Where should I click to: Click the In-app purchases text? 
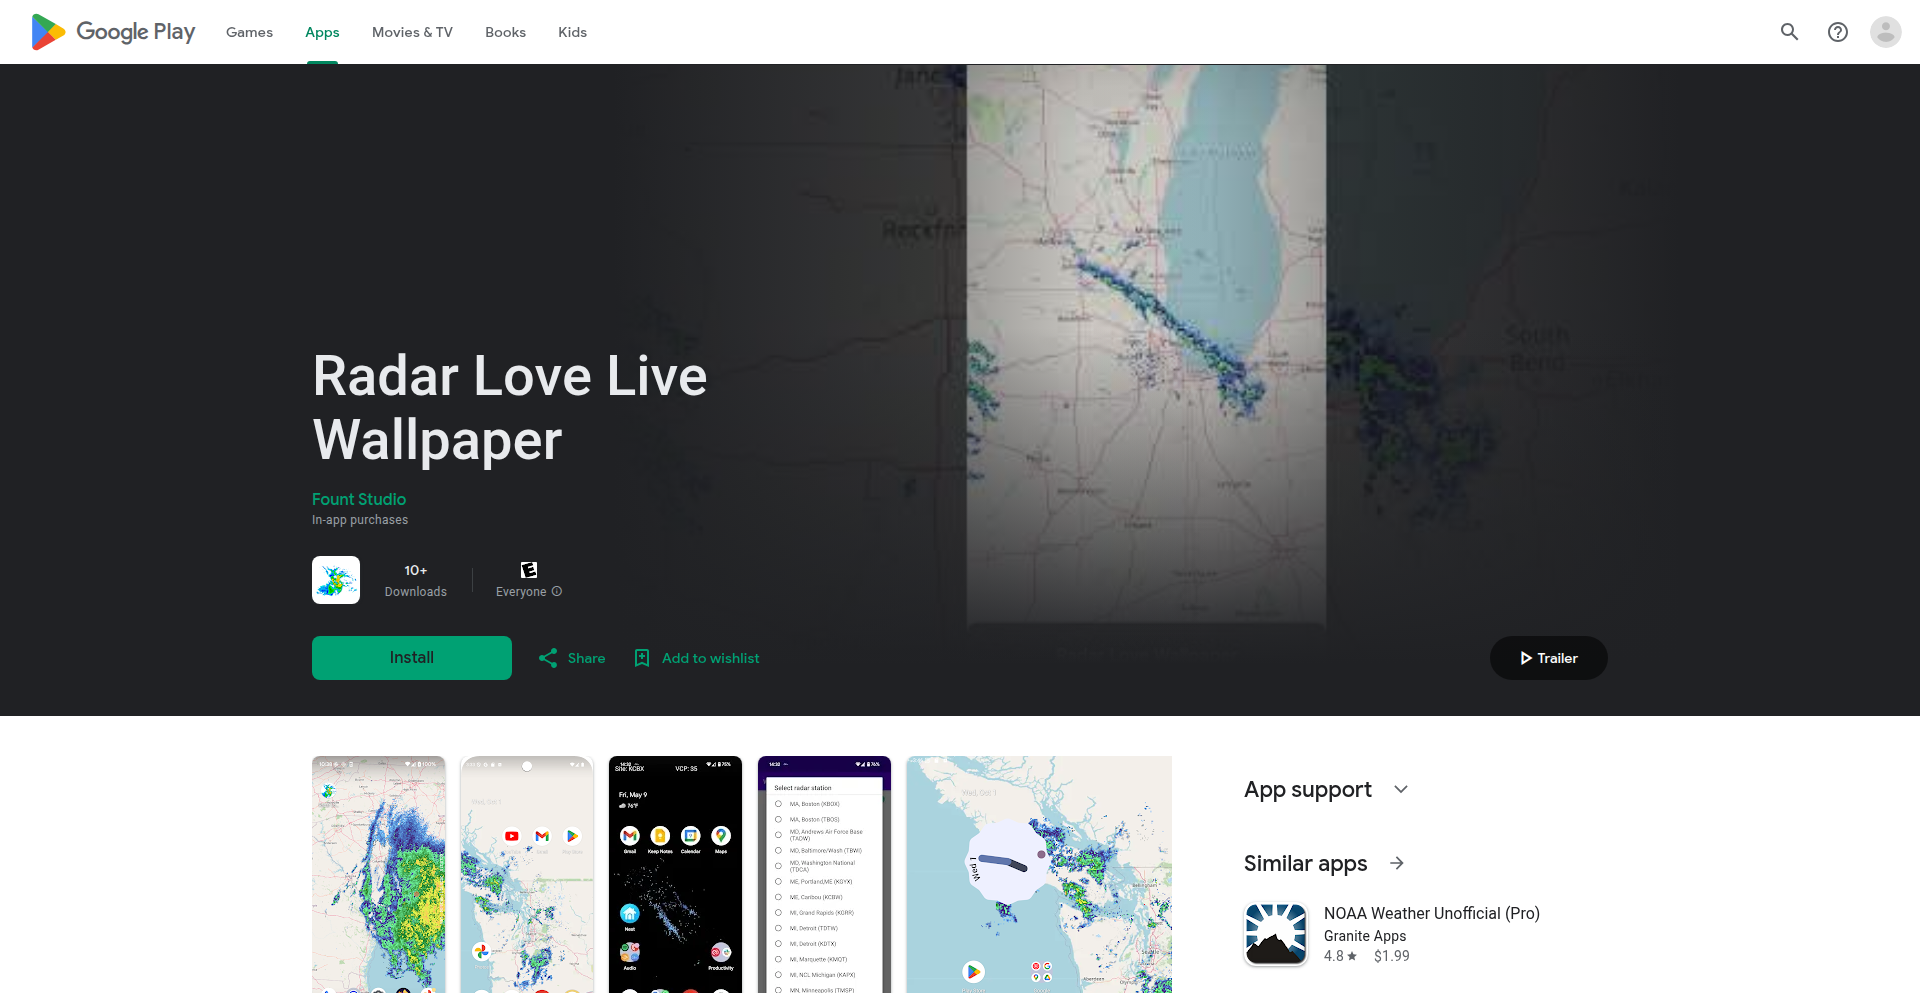[360, 520]
